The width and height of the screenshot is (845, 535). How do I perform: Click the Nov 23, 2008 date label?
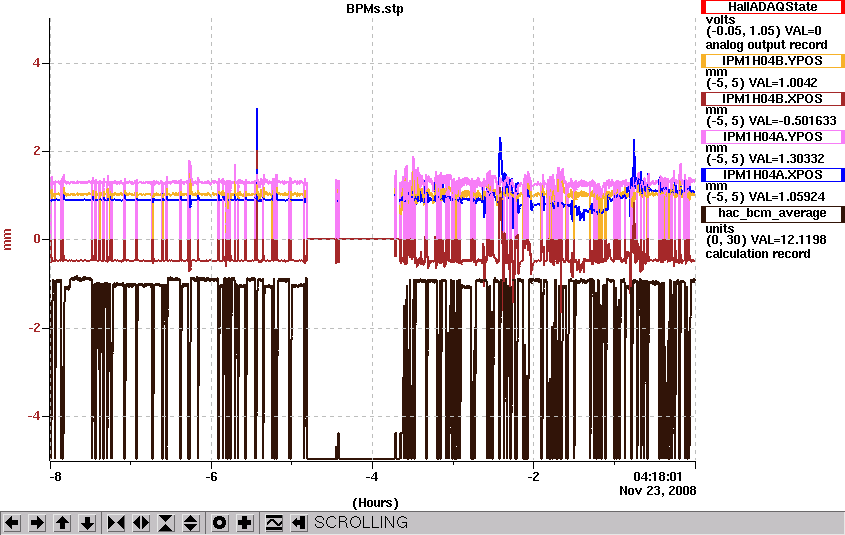pos(657,491)
